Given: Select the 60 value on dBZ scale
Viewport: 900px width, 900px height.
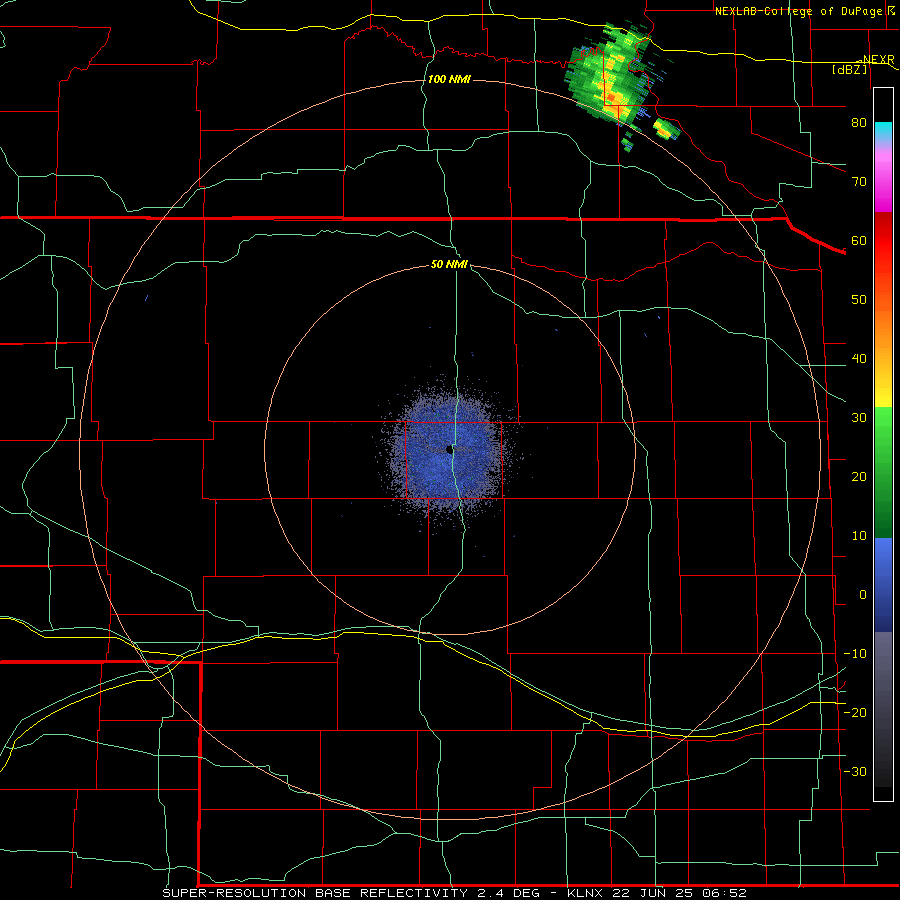Looking at the screenshot, I should 859,240.
